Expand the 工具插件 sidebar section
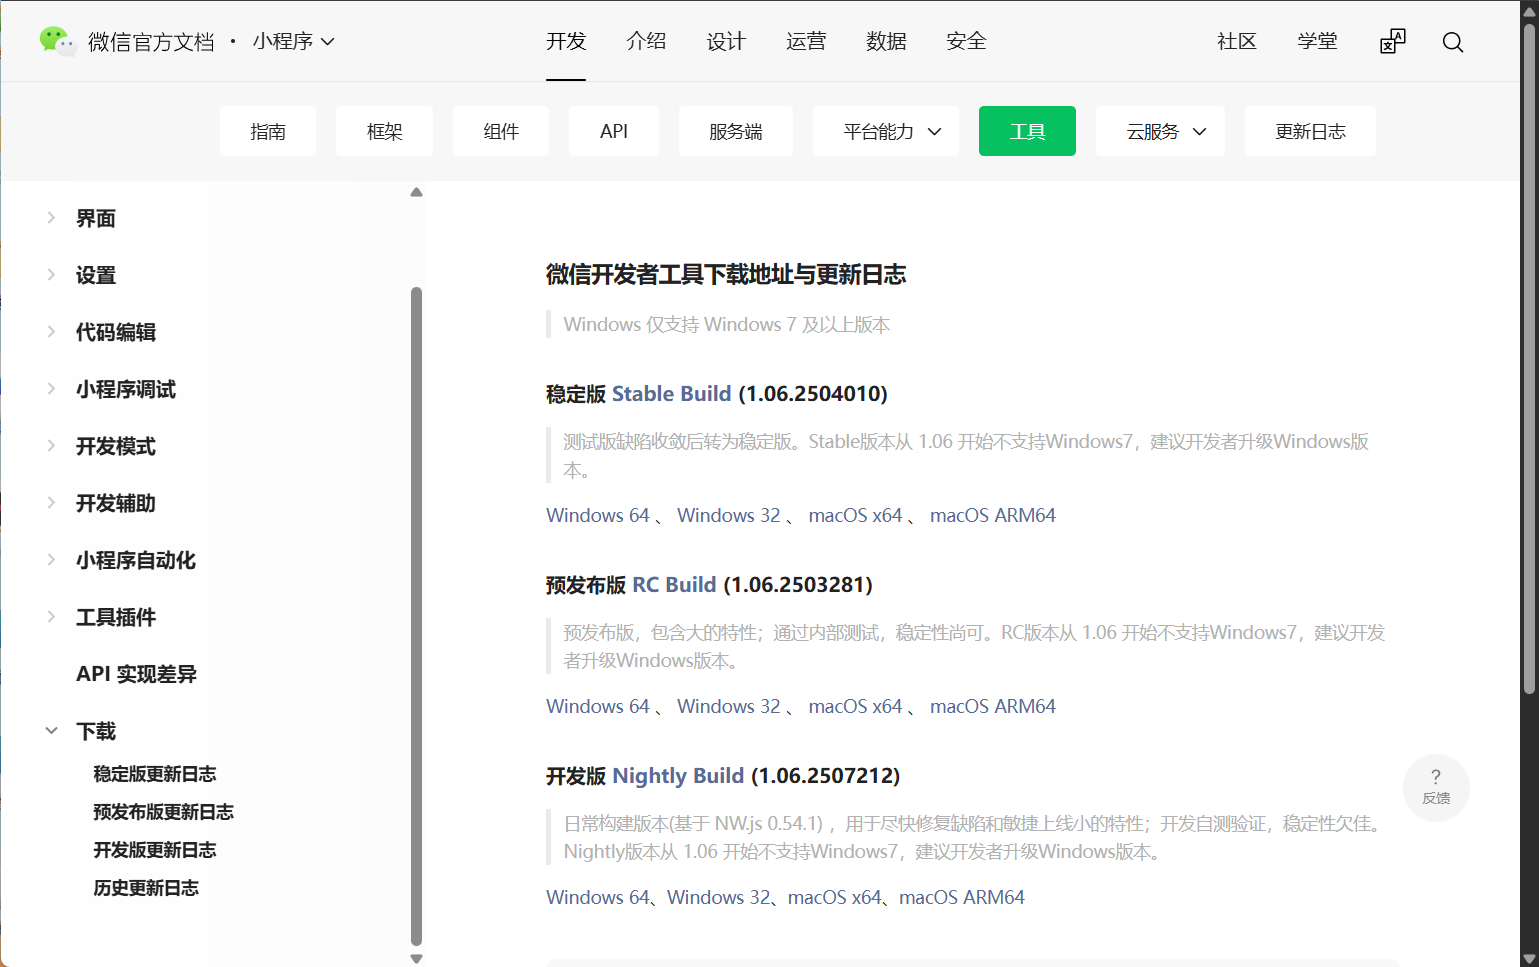This screenshot has width=1539, height=967. pos(51,616)
